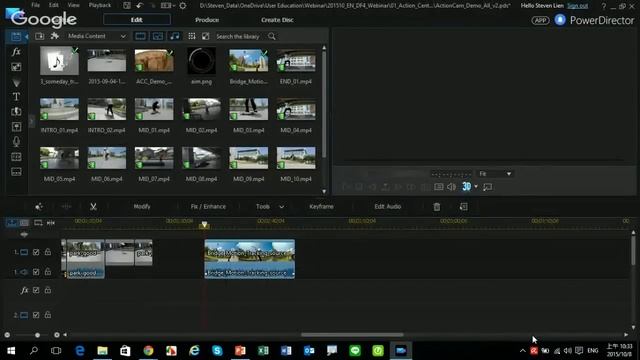Click the Fix / Enhance button
Viewport: 640px width, 360px height.
tap(208, 207)
